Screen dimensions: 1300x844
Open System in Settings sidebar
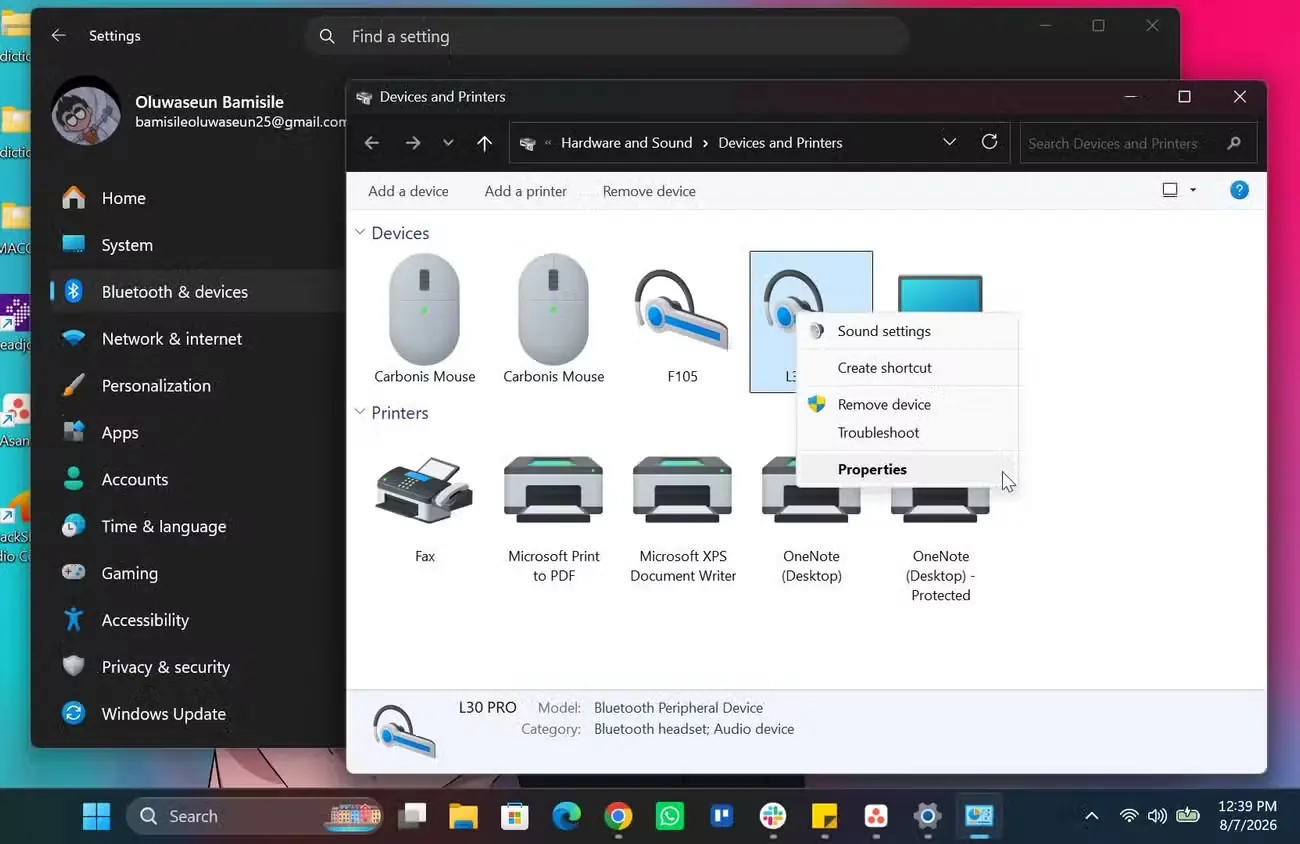(197, 245)
